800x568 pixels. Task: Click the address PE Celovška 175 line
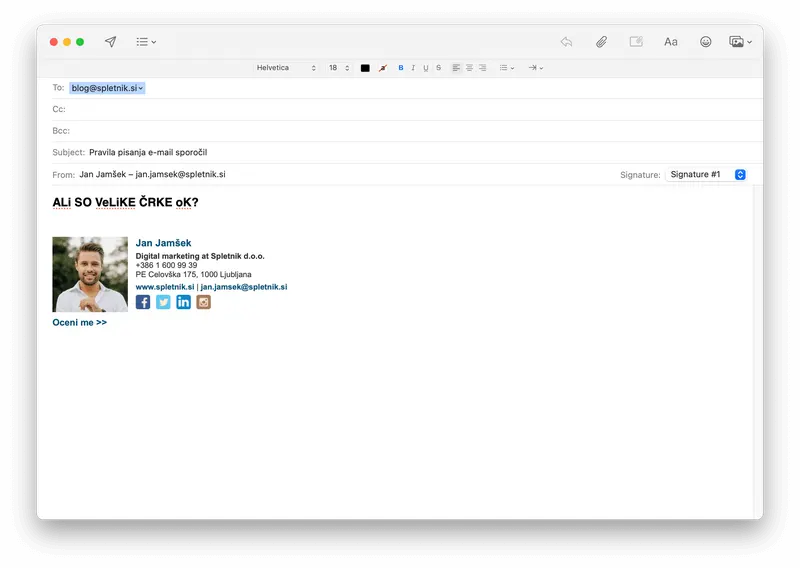click(193, 275)
